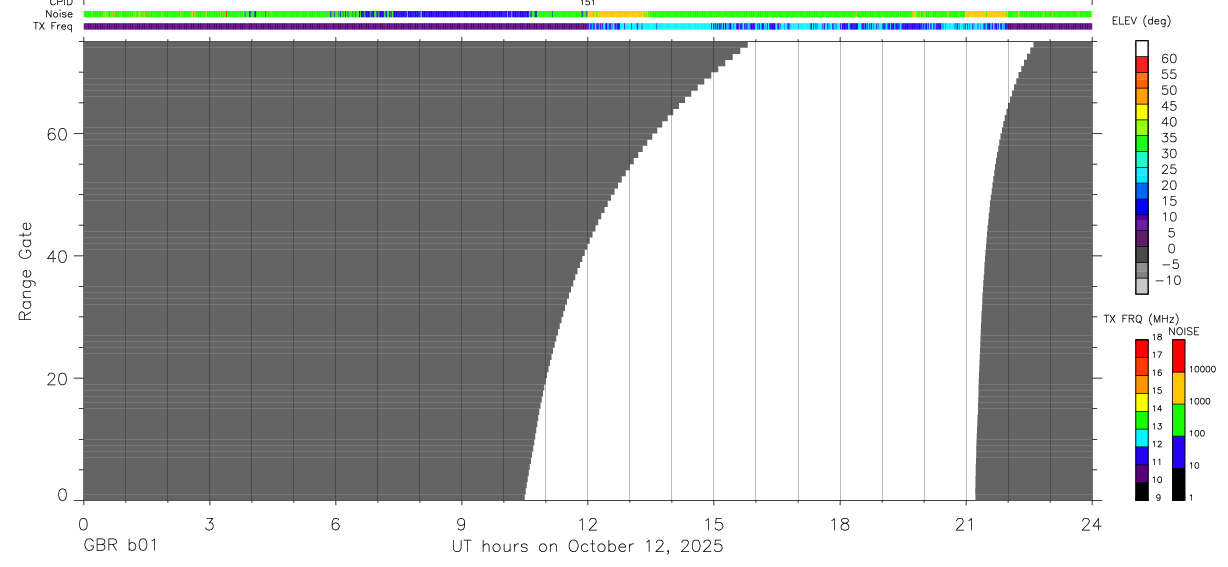Image resolution: width=1228 pixels, height=567 pixels.
Task: Click the '1' label at the NOISE legend bottom
Action: 1191,497
